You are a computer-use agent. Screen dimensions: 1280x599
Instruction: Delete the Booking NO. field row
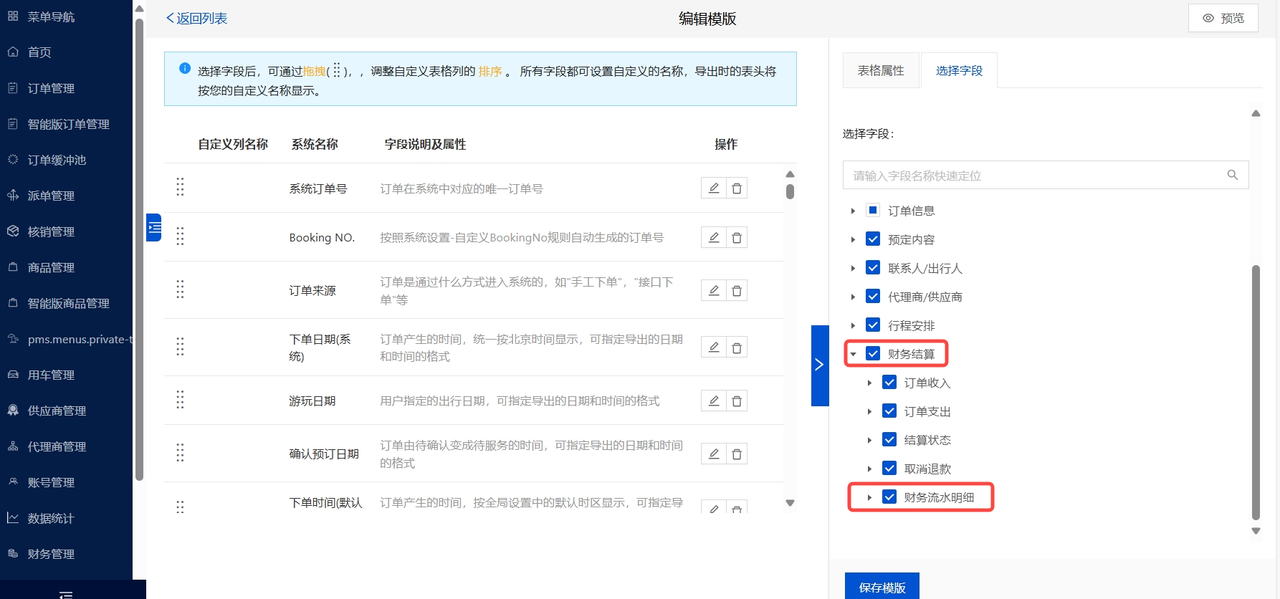click(x=737, y=237)
